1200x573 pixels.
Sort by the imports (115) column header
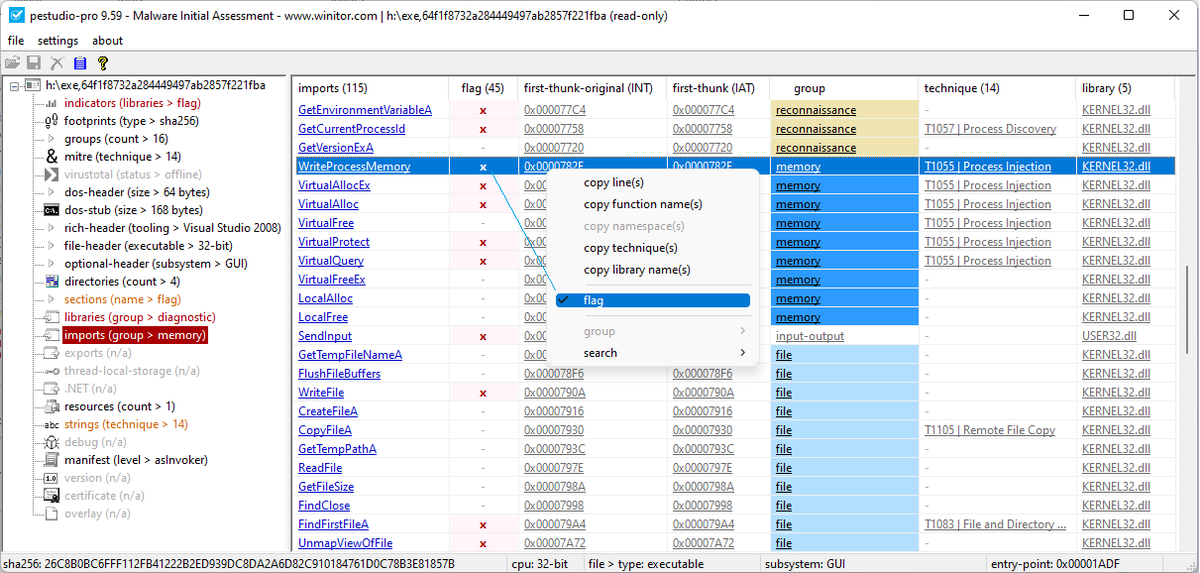(x=369, y=88)
